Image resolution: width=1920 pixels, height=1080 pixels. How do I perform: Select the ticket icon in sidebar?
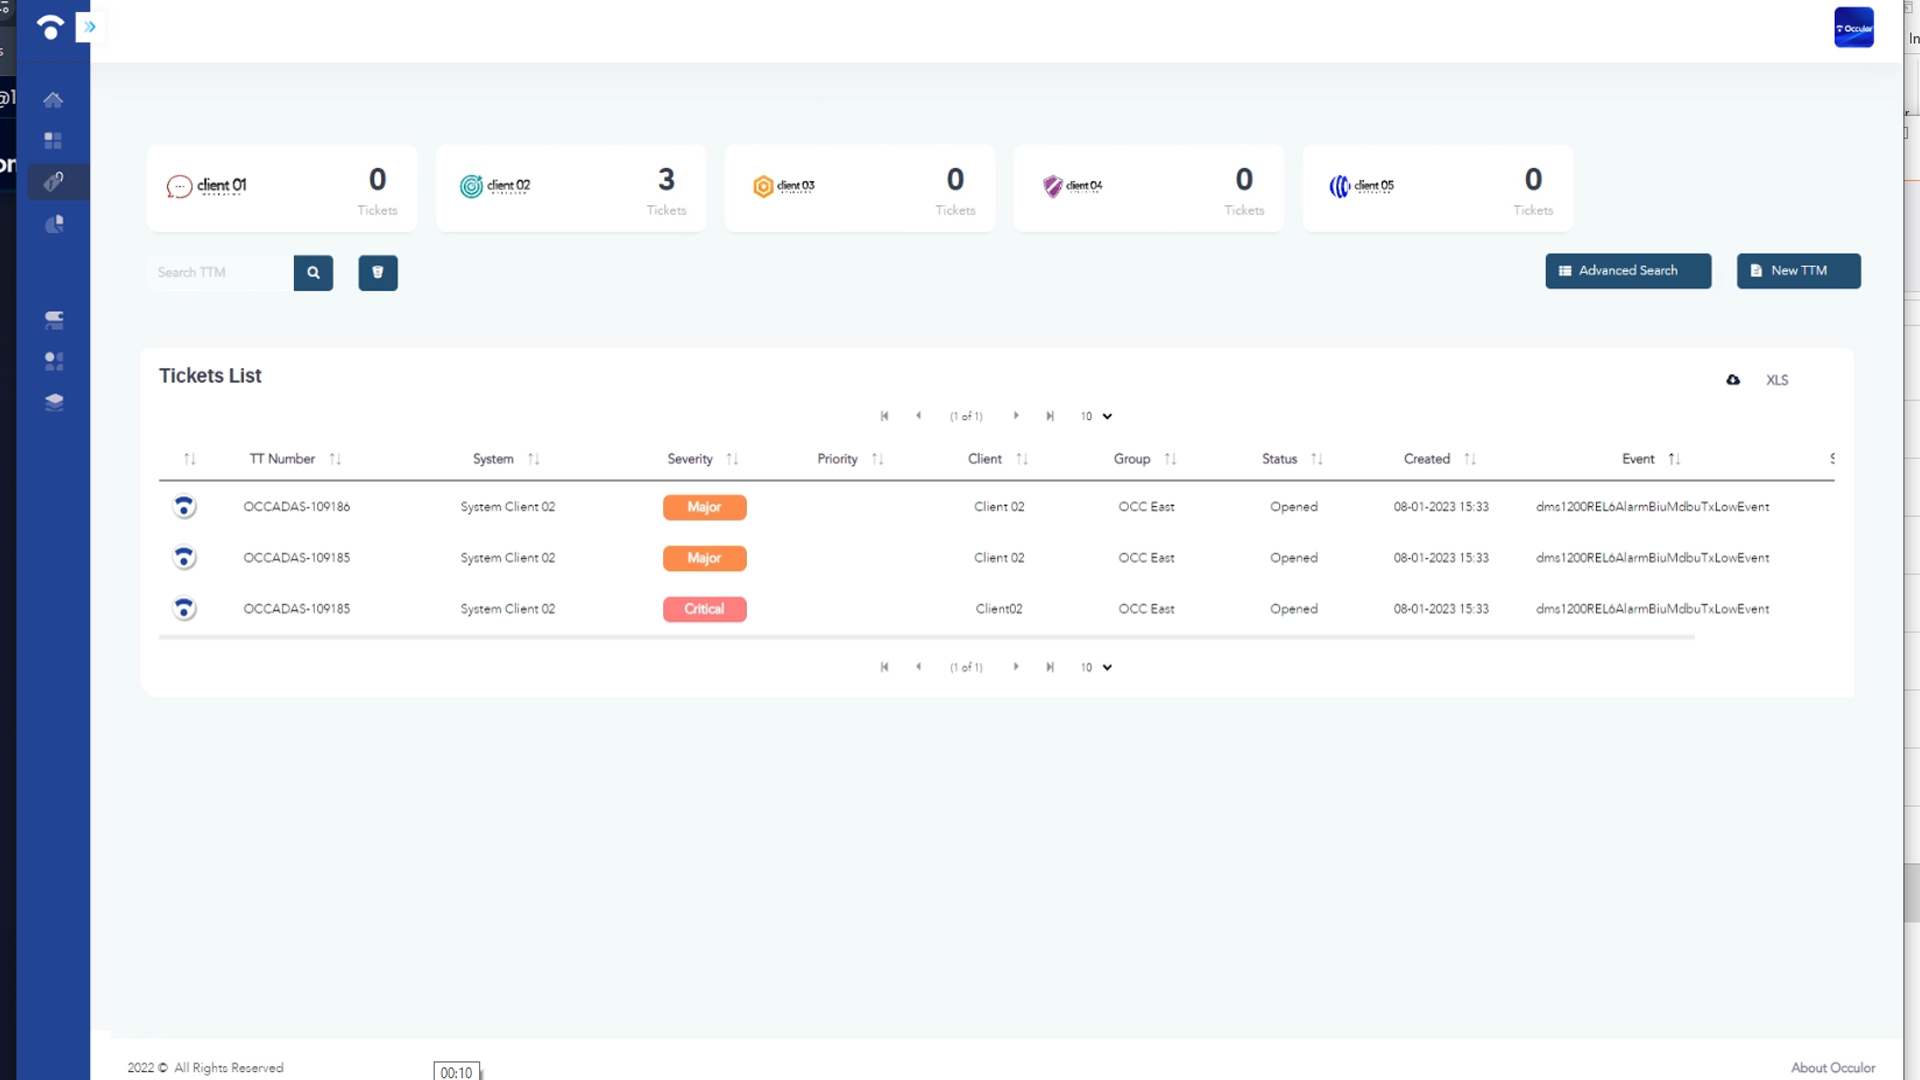click(x=53, y=182)
